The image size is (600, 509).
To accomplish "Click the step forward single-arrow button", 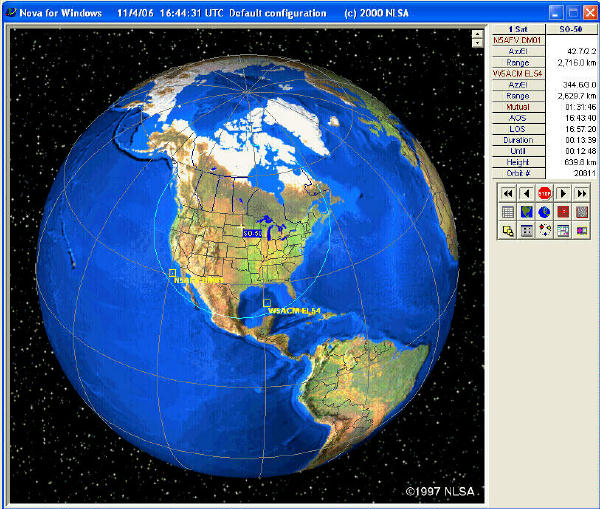I will tap(563, 194).
